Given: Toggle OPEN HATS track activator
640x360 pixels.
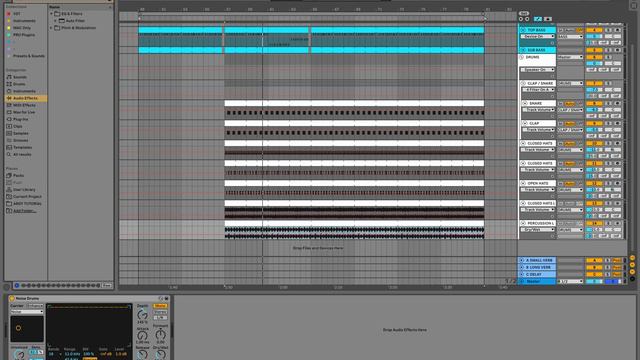Looking at the screenshot, I should 594,184.
